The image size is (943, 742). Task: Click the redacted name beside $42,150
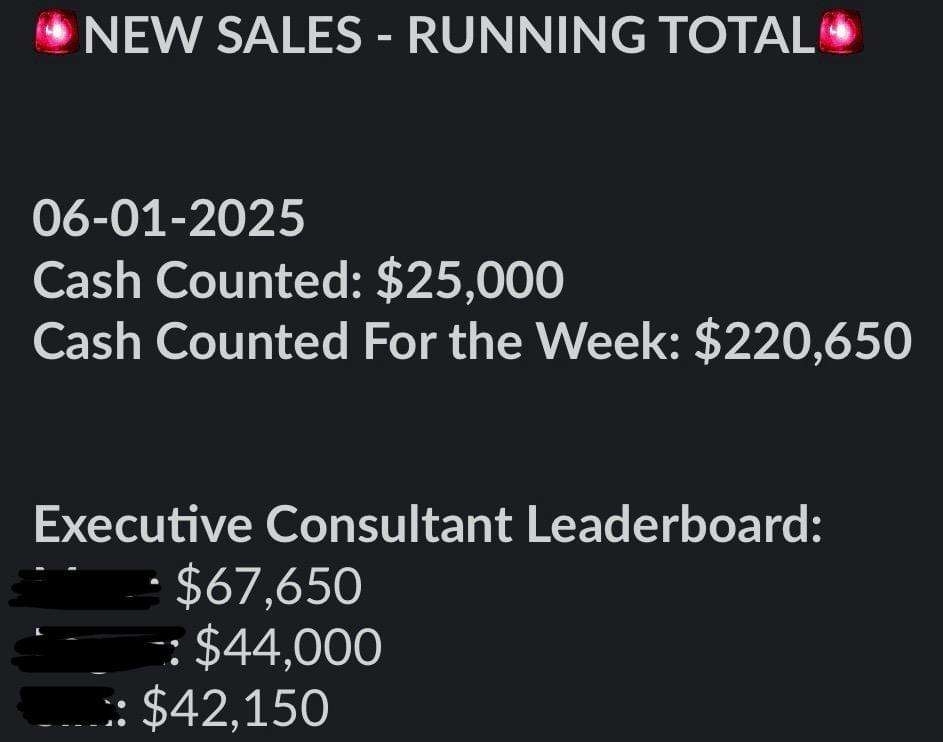70,708
